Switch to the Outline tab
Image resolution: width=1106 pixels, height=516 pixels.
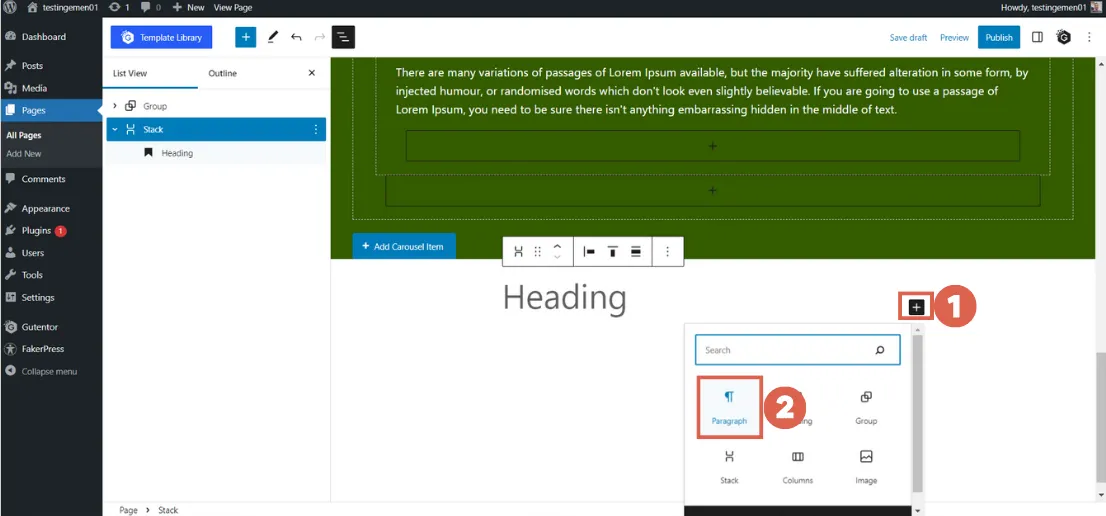click(x=223, y=73)
